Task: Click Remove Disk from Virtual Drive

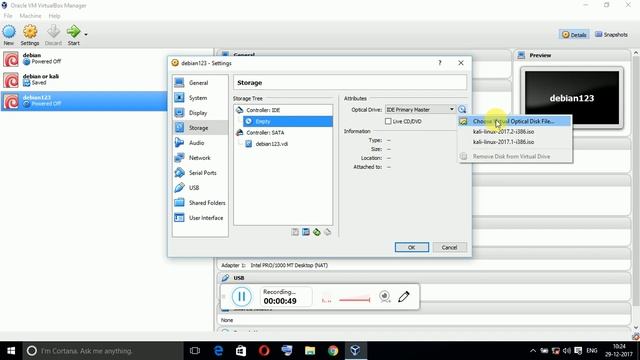Action: pos(514,156)
